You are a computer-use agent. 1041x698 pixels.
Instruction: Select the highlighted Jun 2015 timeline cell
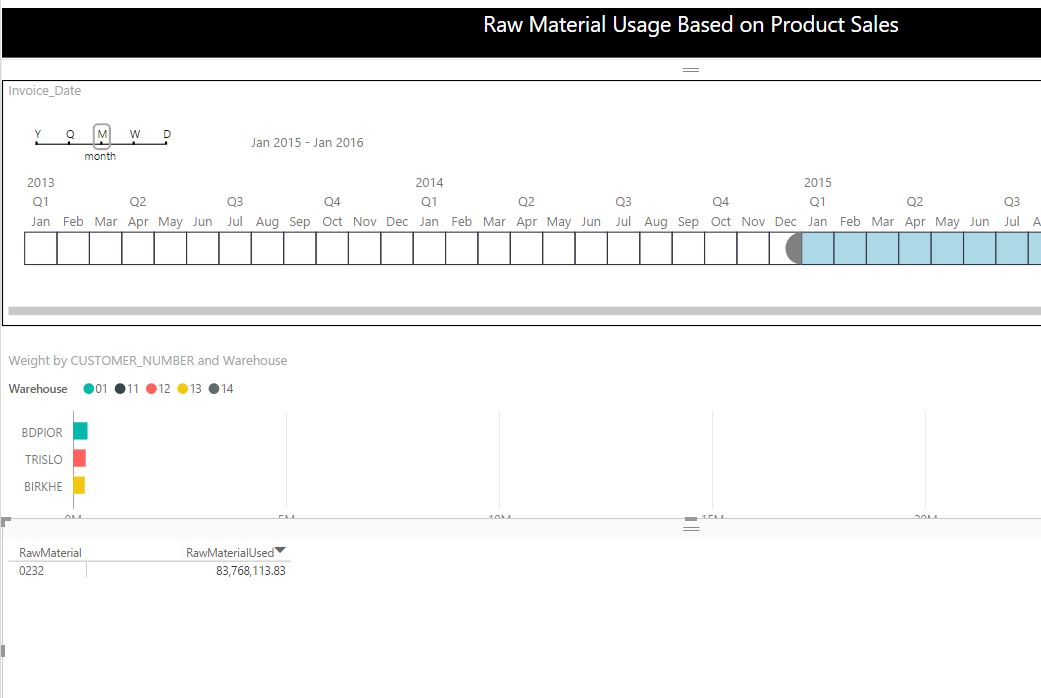click(979, 248)
